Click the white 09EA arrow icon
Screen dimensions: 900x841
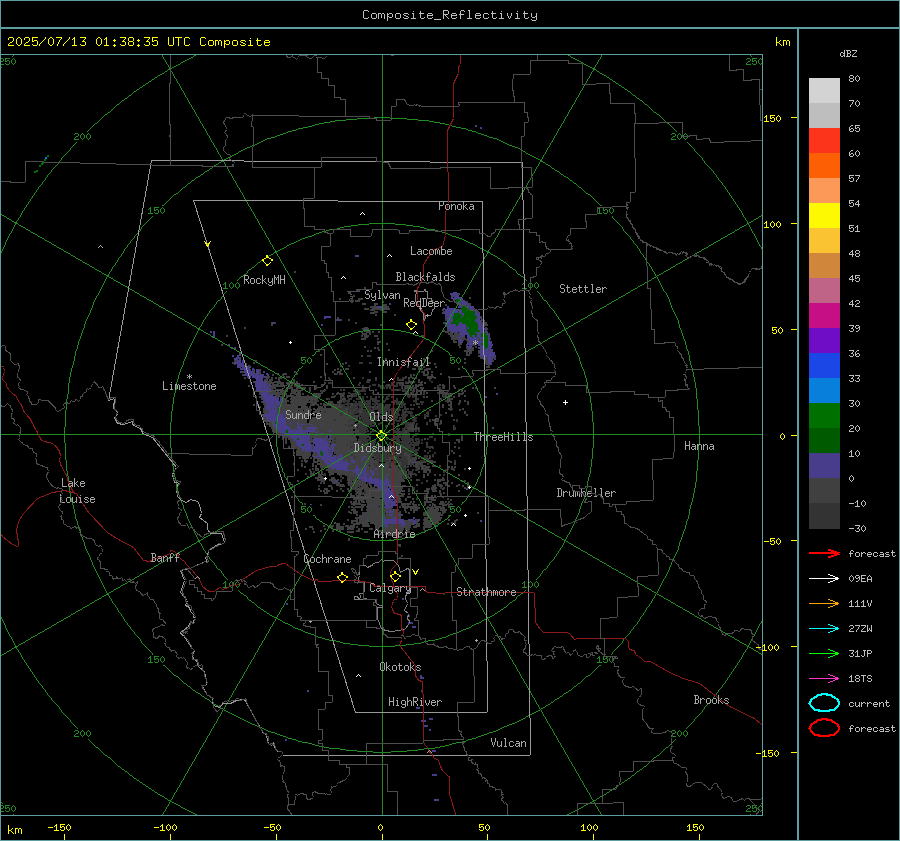pyautogui.click(x=824, y=578)
